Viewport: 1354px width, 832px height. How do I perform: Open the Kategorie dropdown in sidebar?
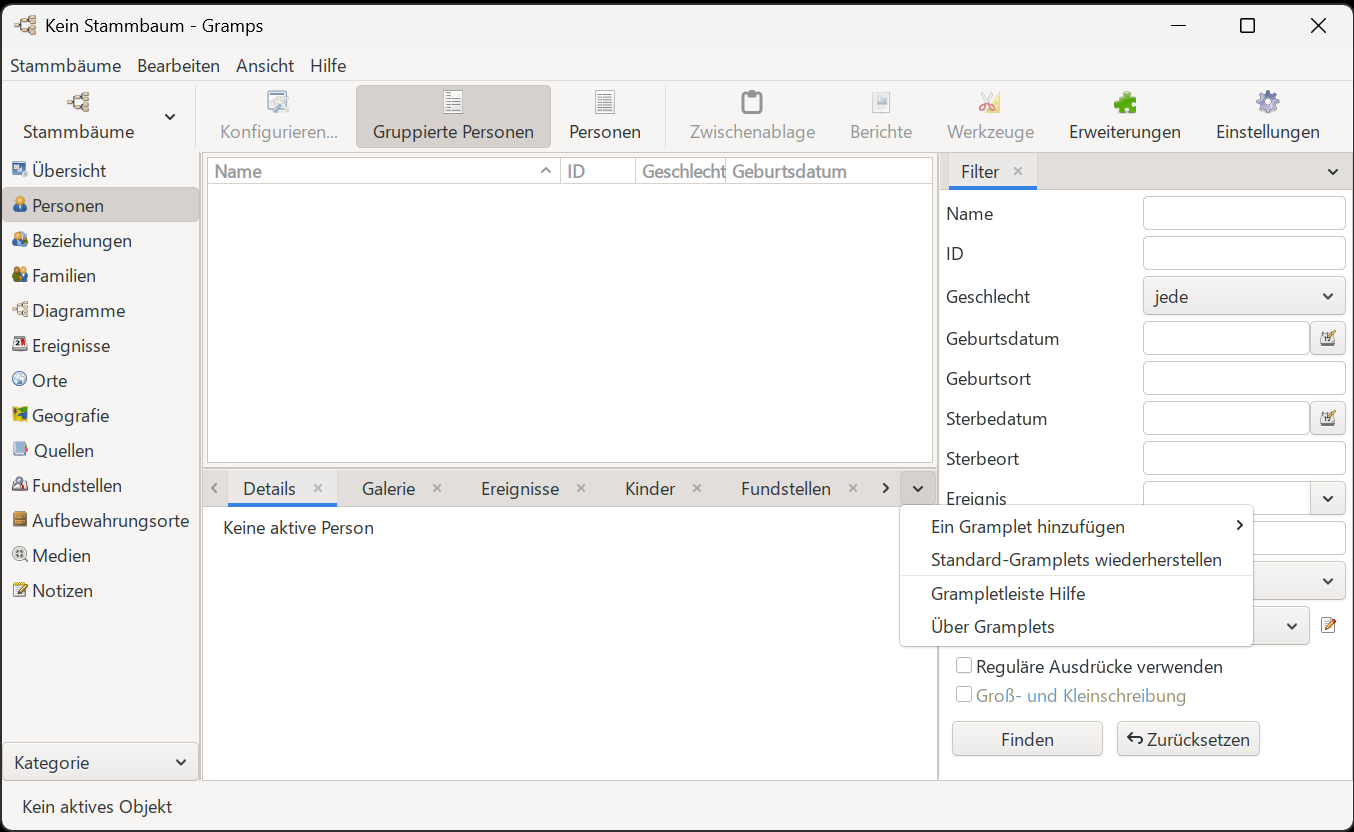point(100,762)
